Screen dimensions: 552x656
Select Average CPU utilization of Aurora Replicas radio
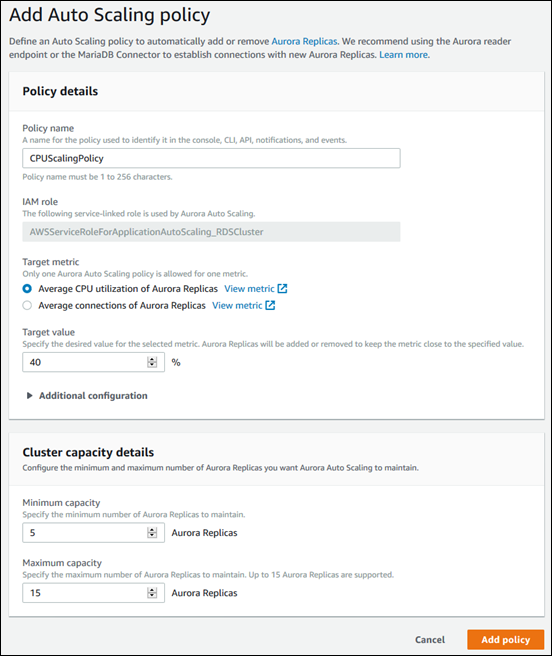[x=27, y=289]
